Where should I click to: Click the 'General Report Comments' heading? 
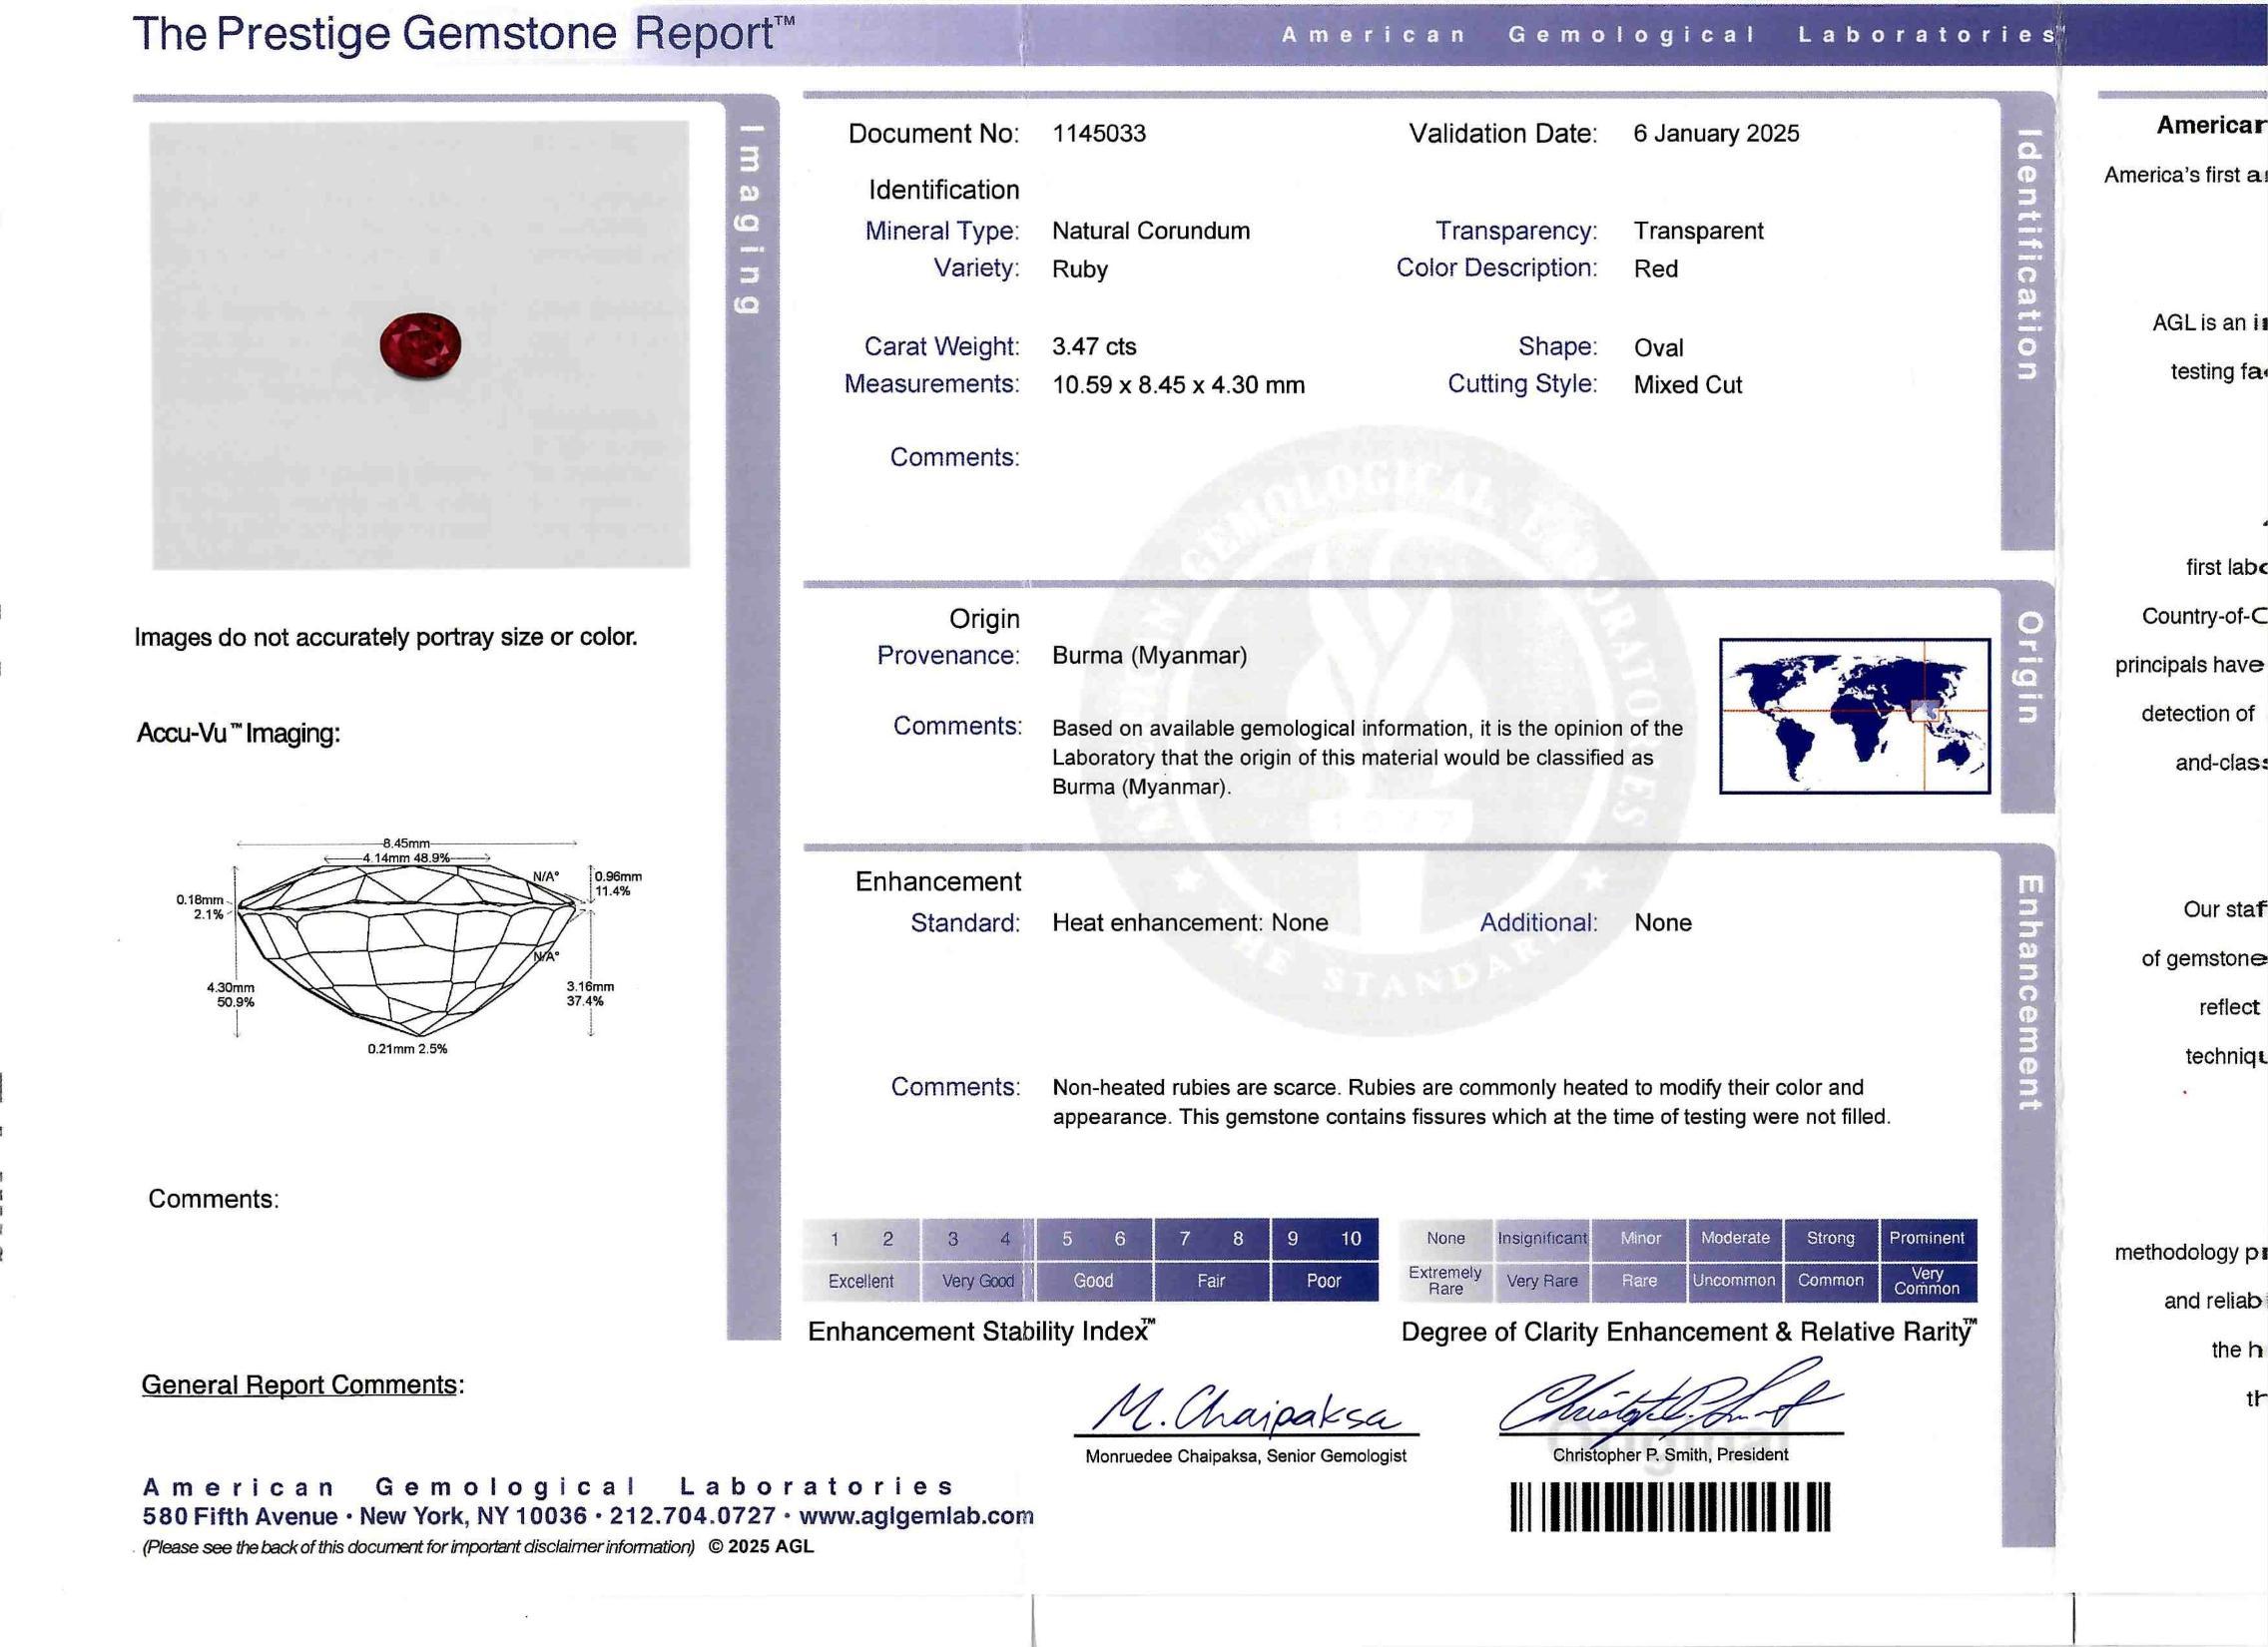pyautogui.click(x=302, y=1385)
